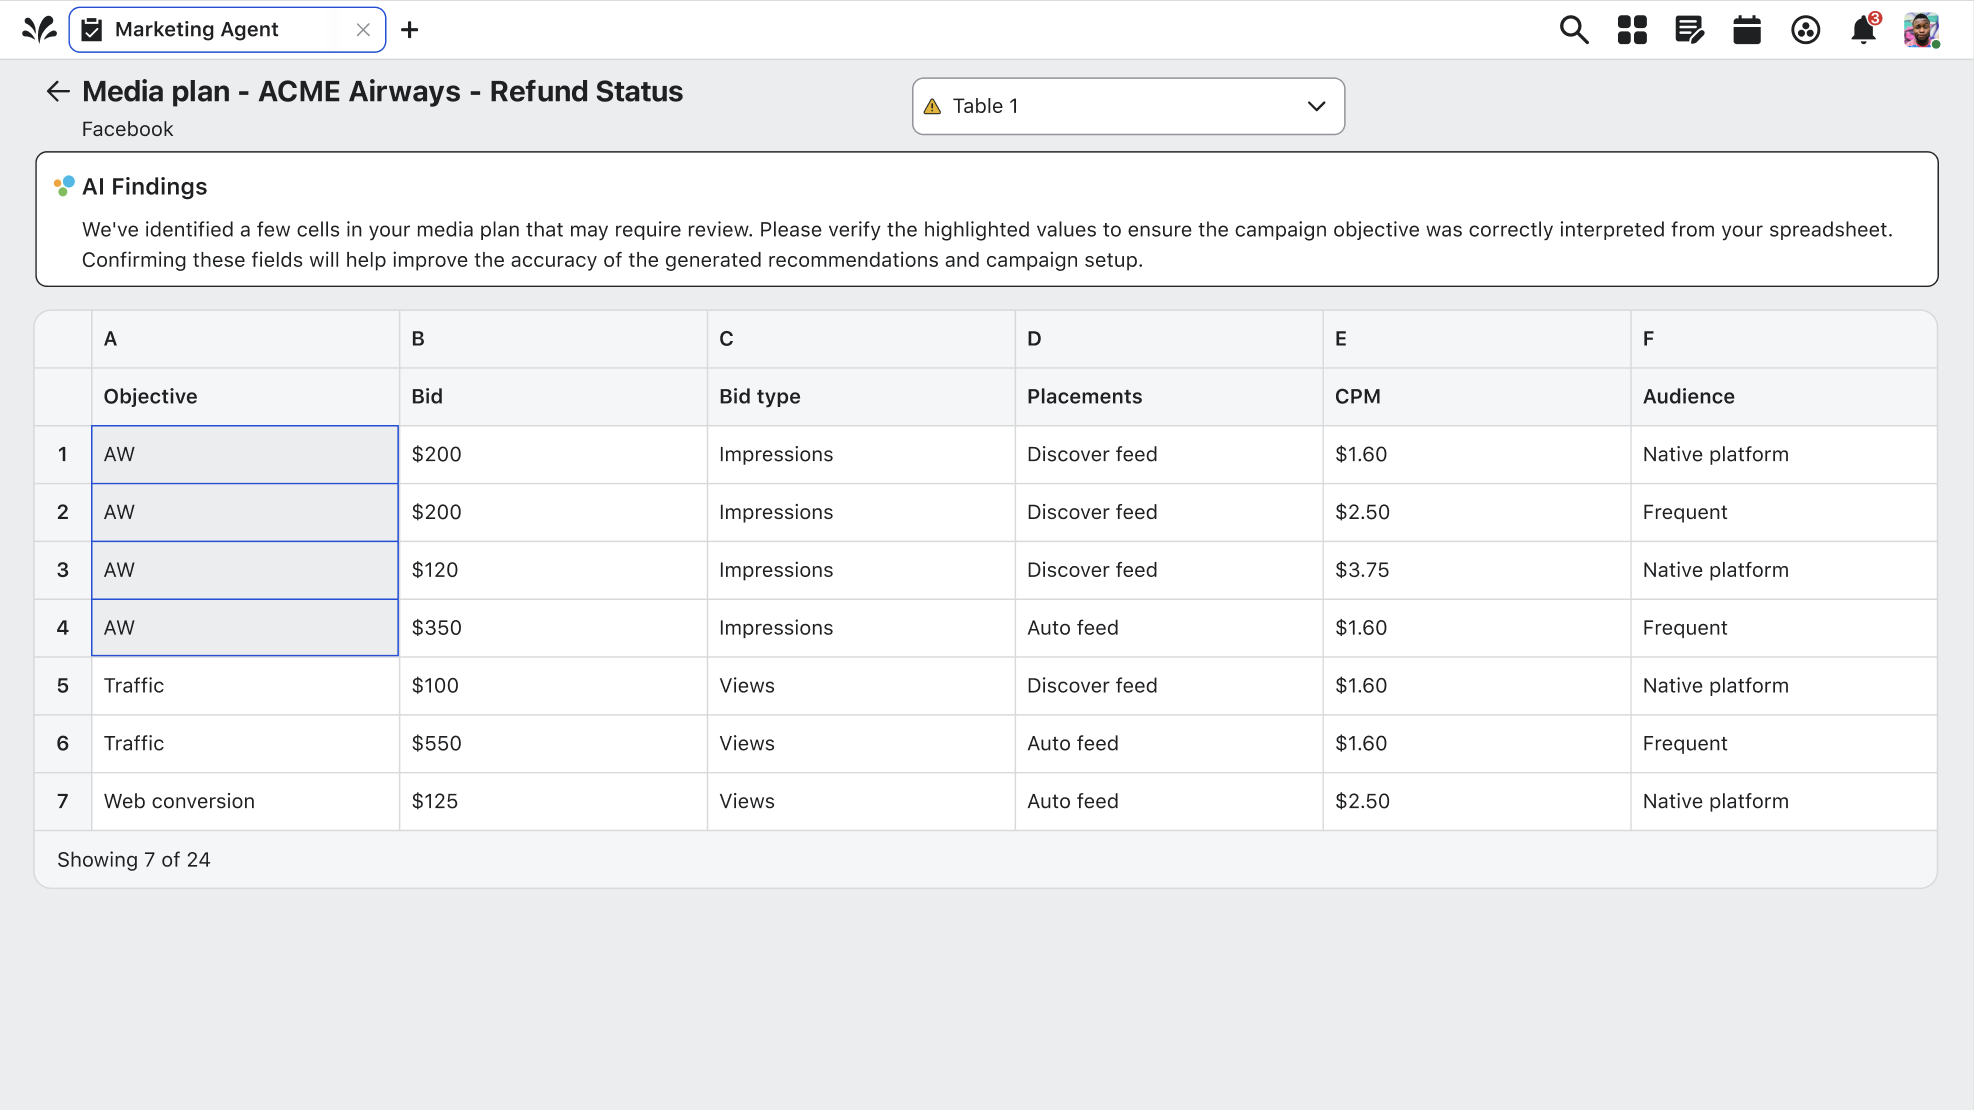The image size is (1974, 1110).
Task: Go back using the left arrow
Action: coord(58,91)
